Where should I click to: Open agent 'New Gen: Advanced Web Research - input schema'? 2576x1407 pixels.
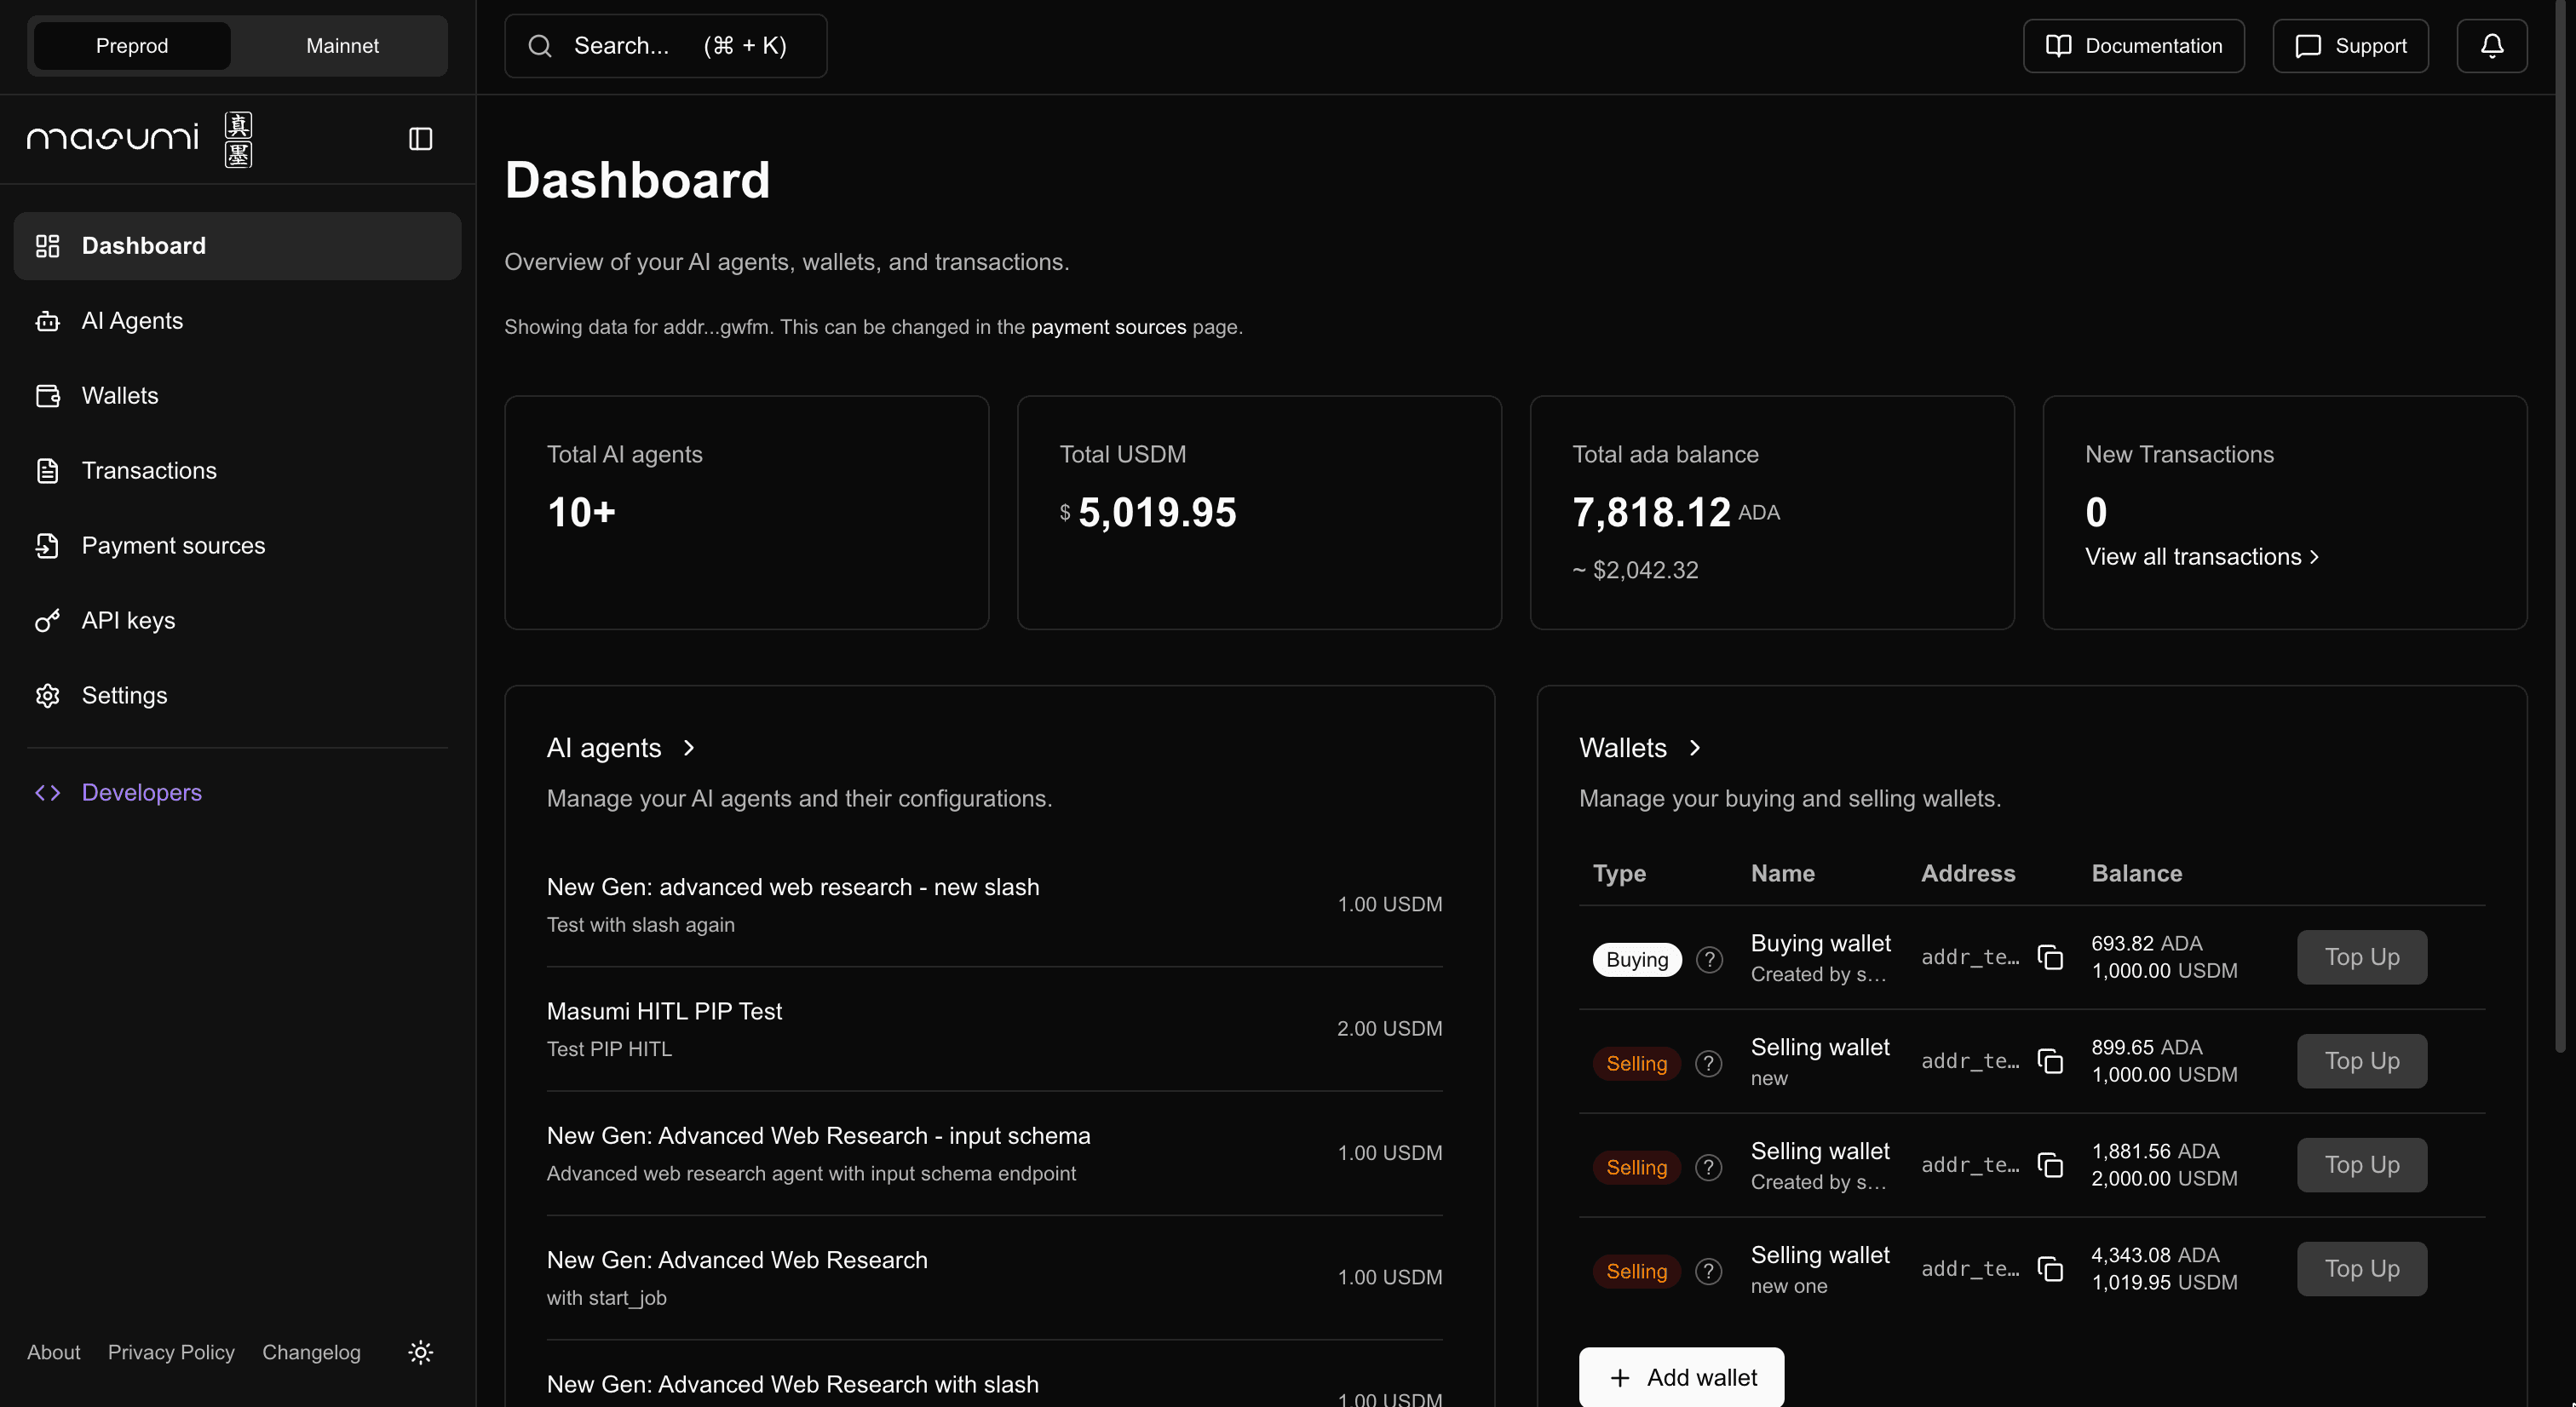click(994, 1154)
